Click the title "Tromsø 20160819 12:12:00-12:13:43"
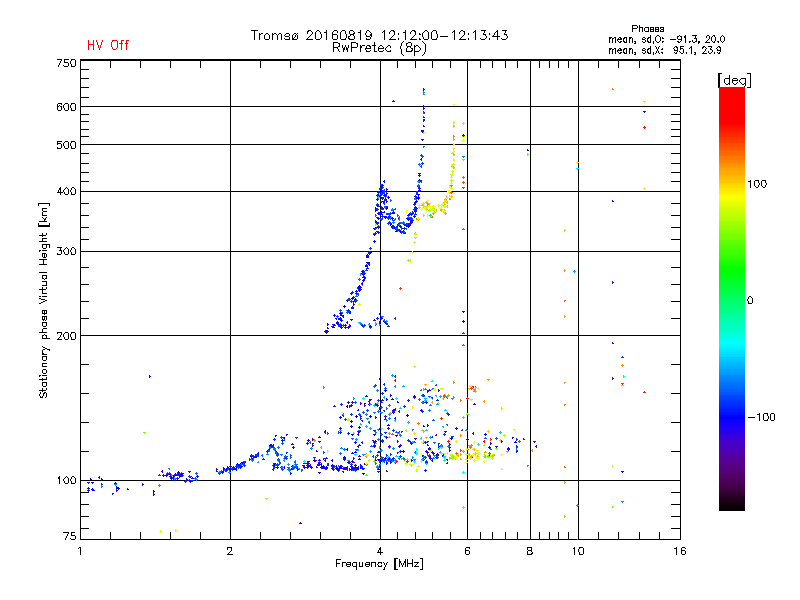The width and height of the screenshot is (800, 600). click(379, 35)
